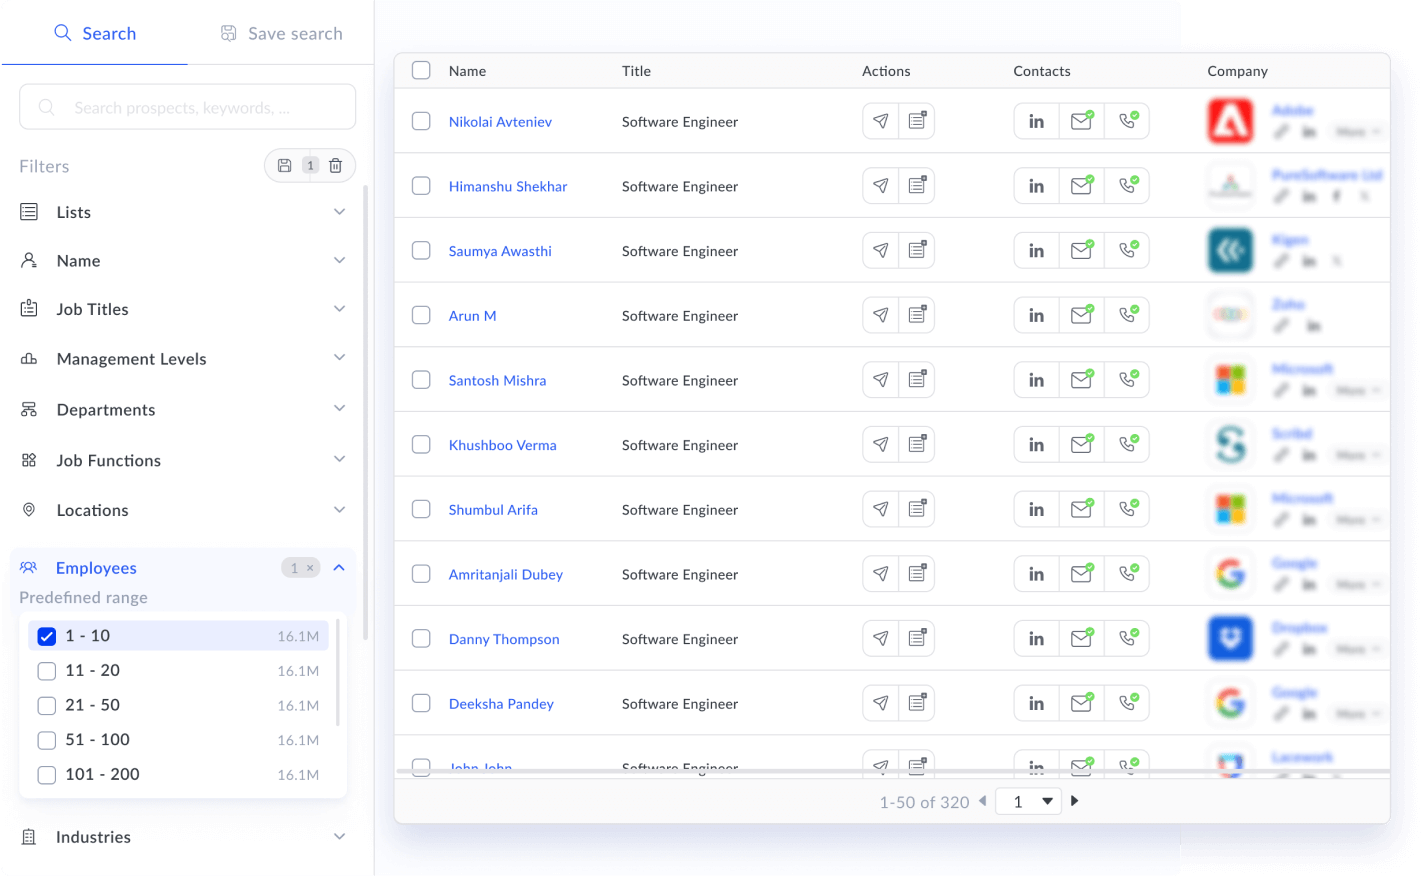Click send icon for Nikolai Avteniev
The width and height of the screenshot is (1428, 881).
(x=880, y=121)
